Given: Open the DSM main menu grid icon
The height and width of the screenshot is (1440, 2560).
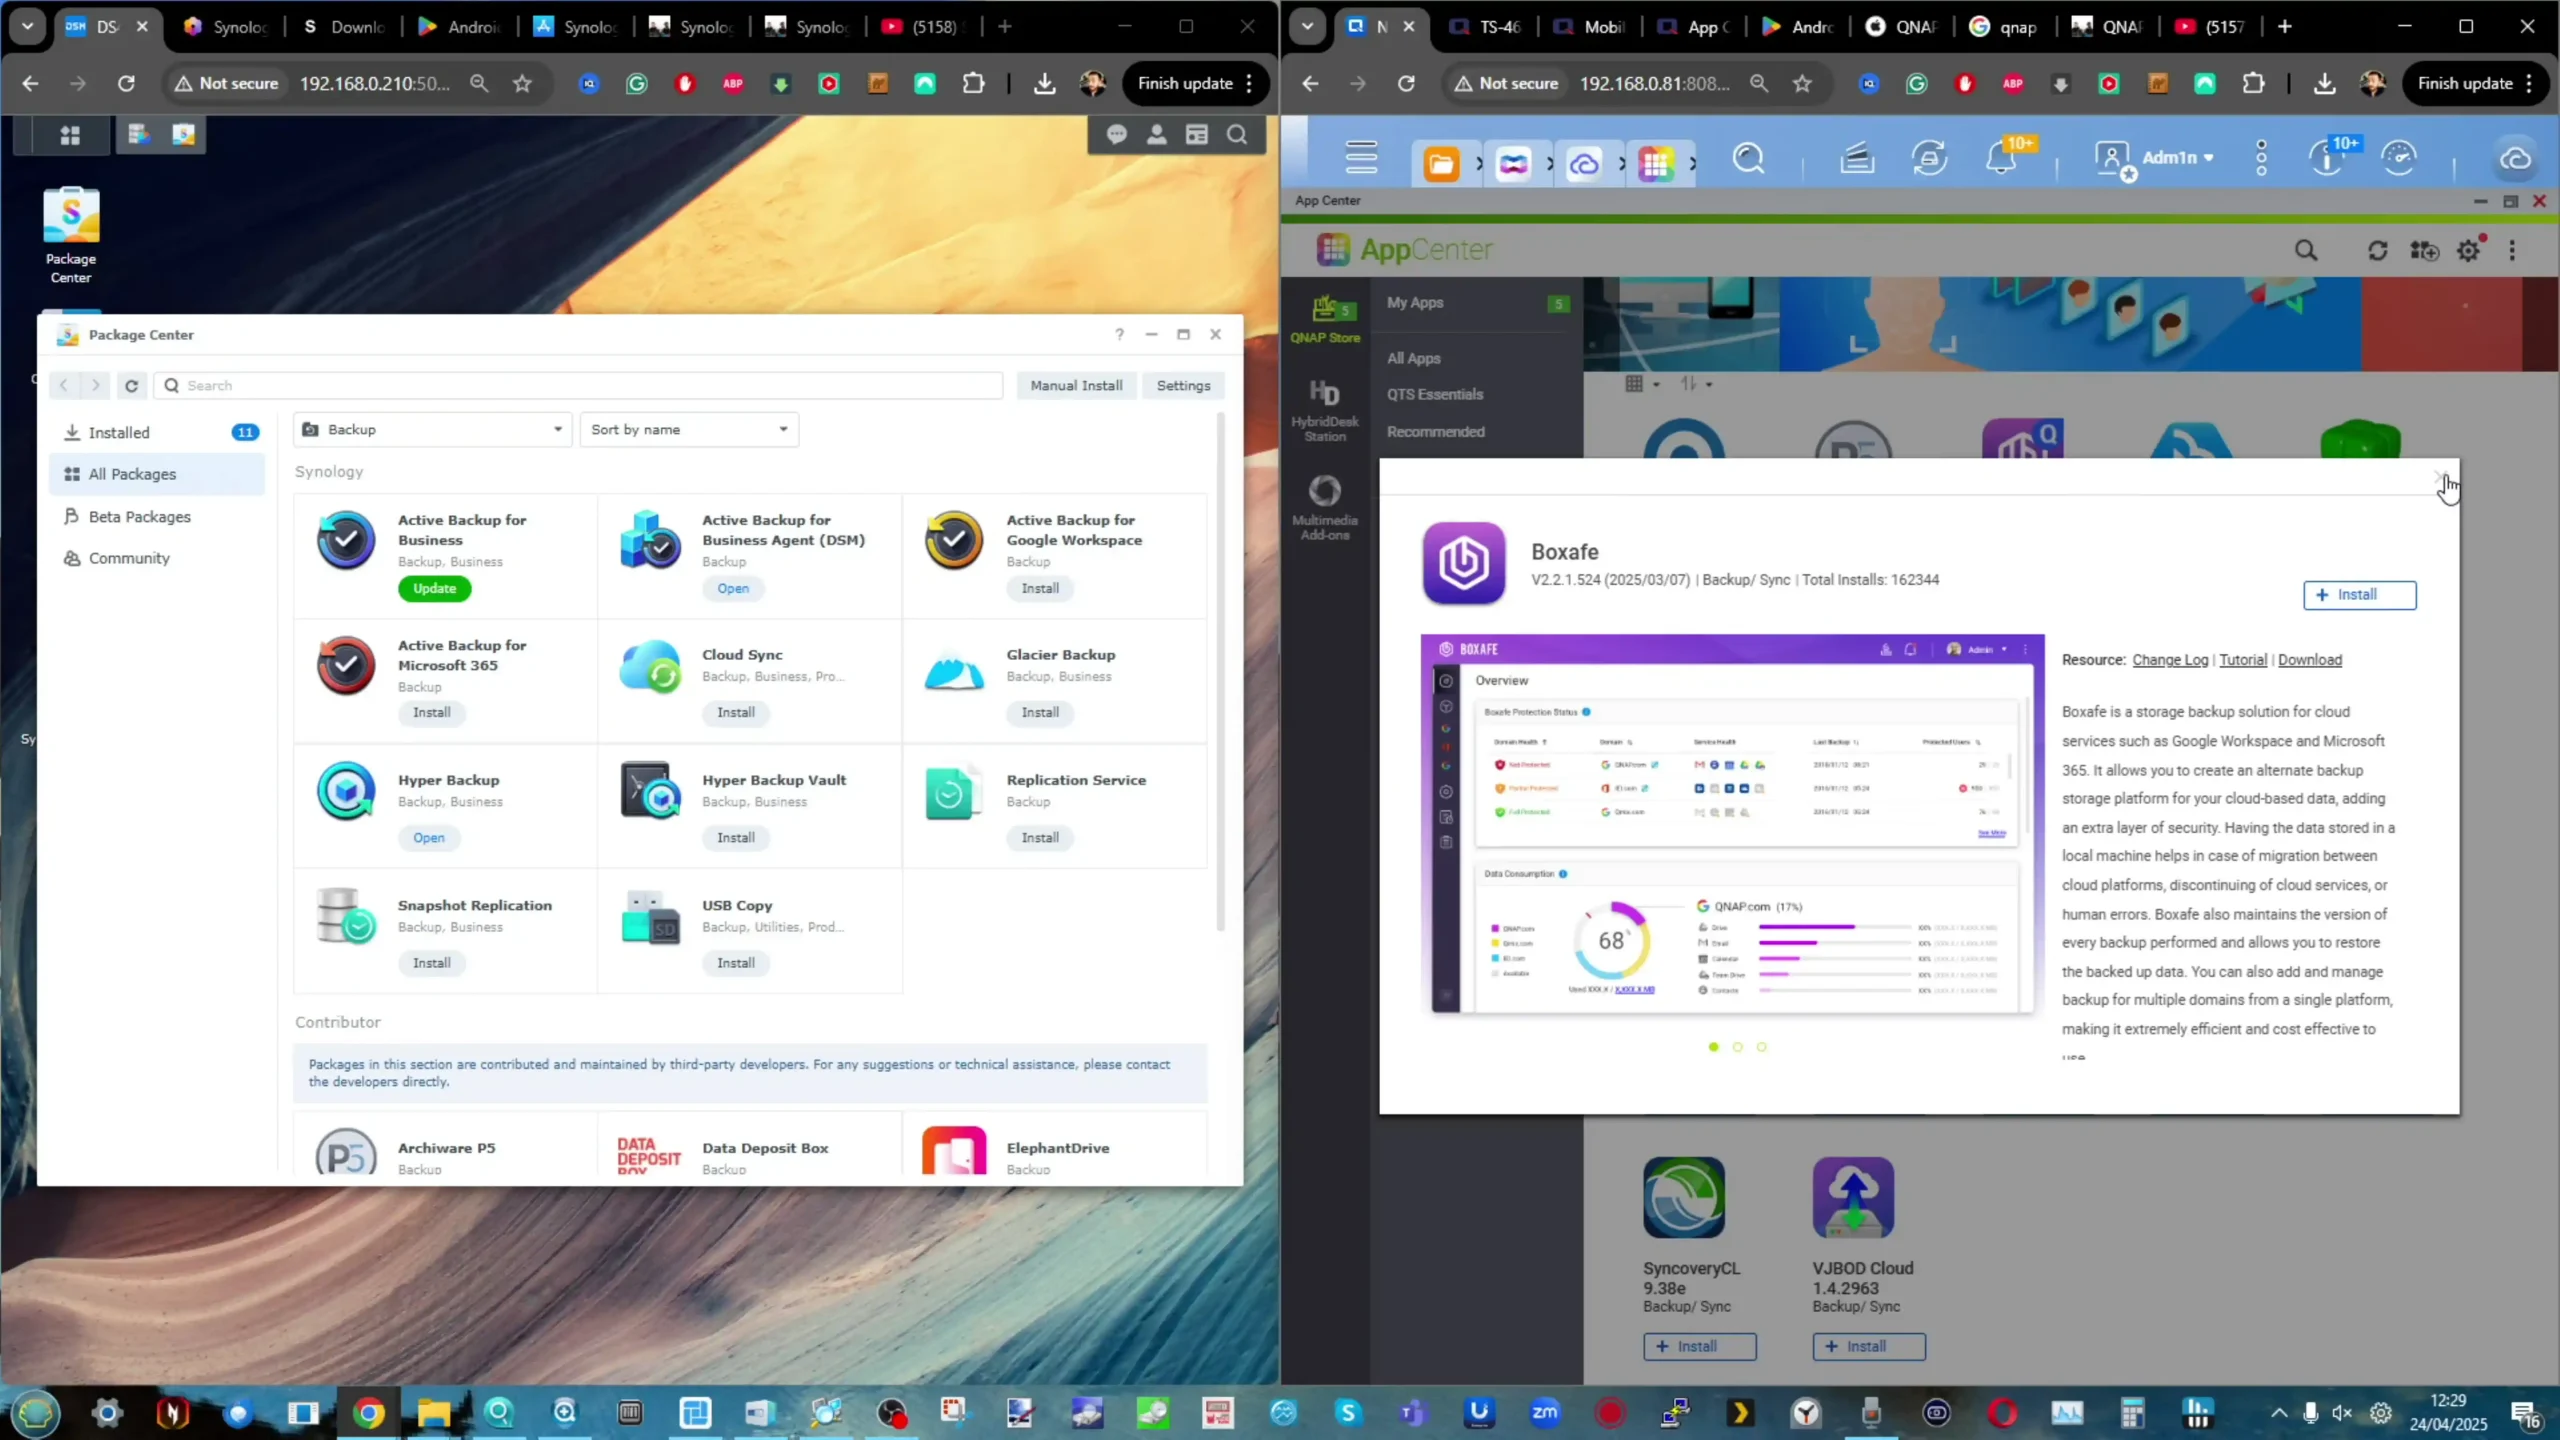Looking at the screenshot, I should pyautogui.click(x=70, y=135).
